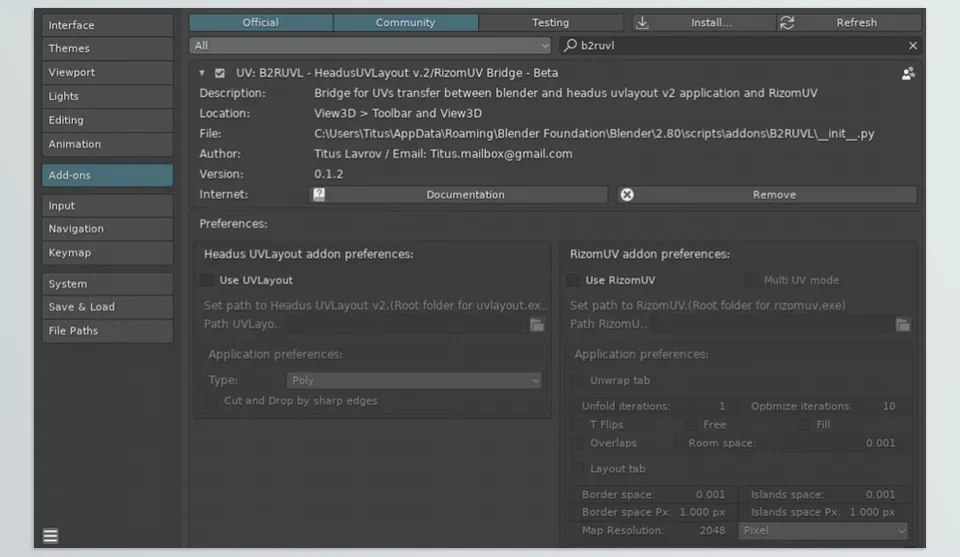Screen dimensions: 960x557
Task: Click the Path RizomUV text field
Action: click(x=773, y=325)
